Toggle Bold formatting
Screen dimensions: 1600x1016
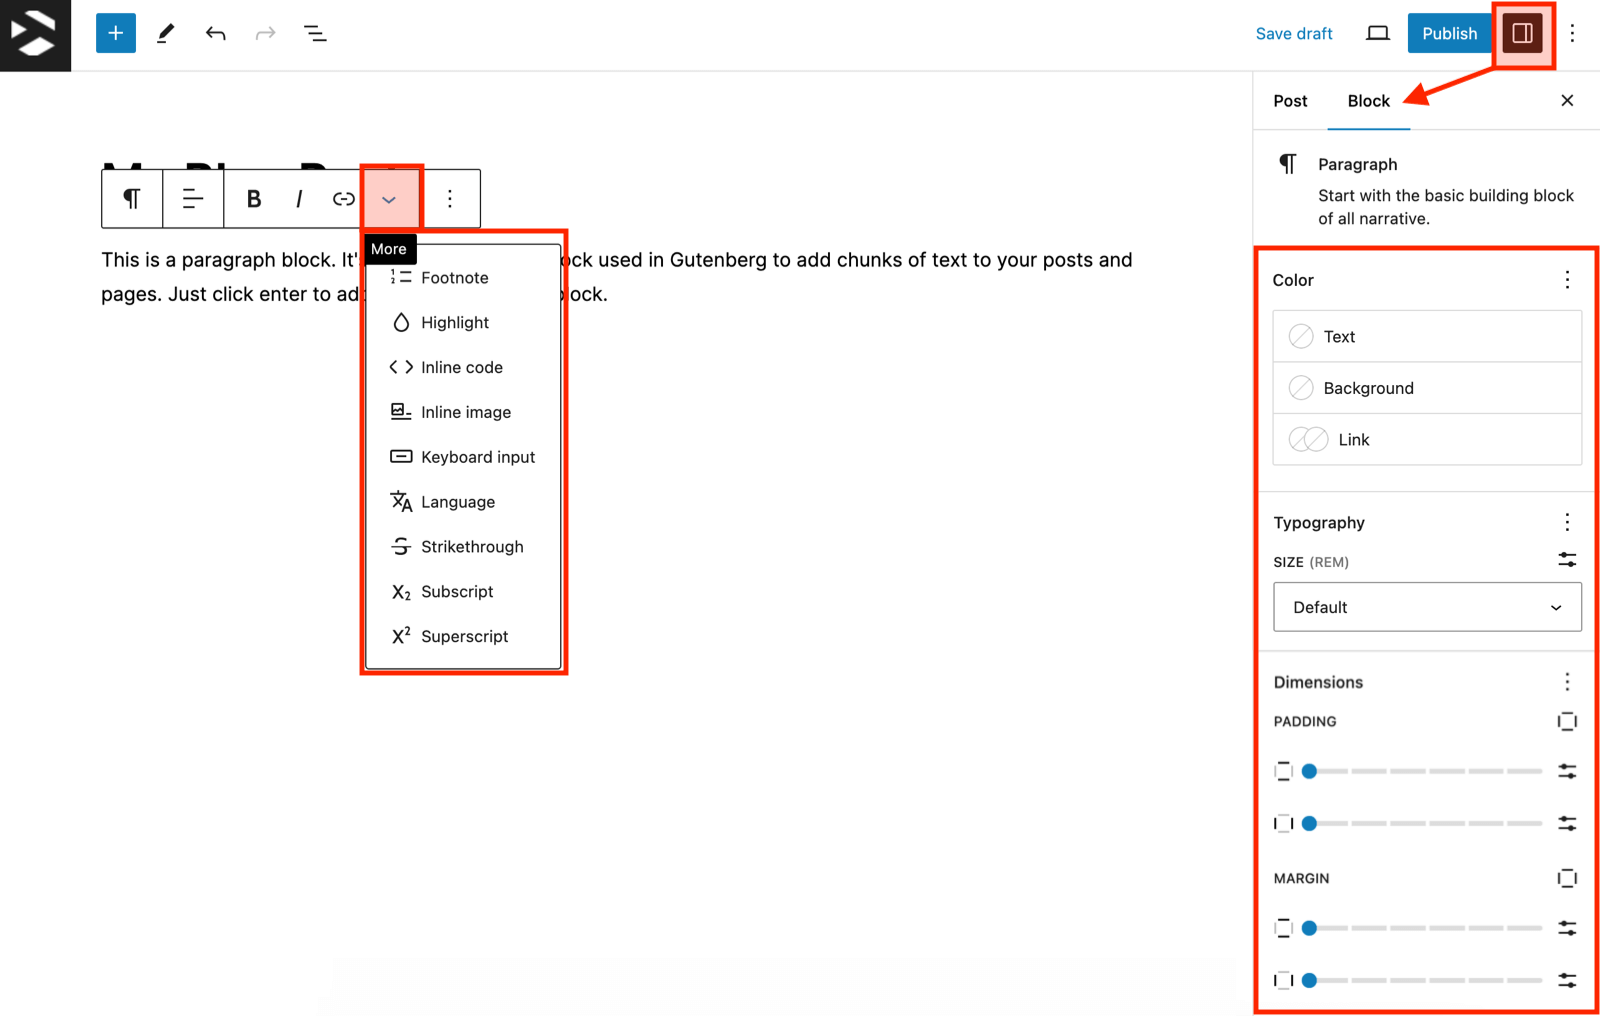click(x=254, y=199)
